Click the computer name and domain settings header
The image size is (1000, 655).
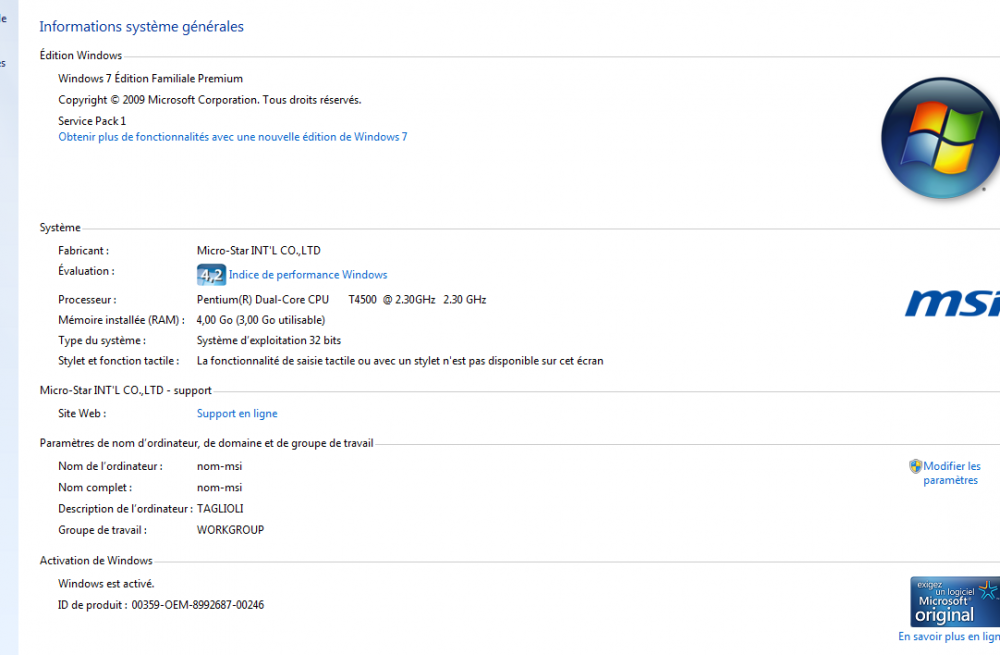point(206,443)
